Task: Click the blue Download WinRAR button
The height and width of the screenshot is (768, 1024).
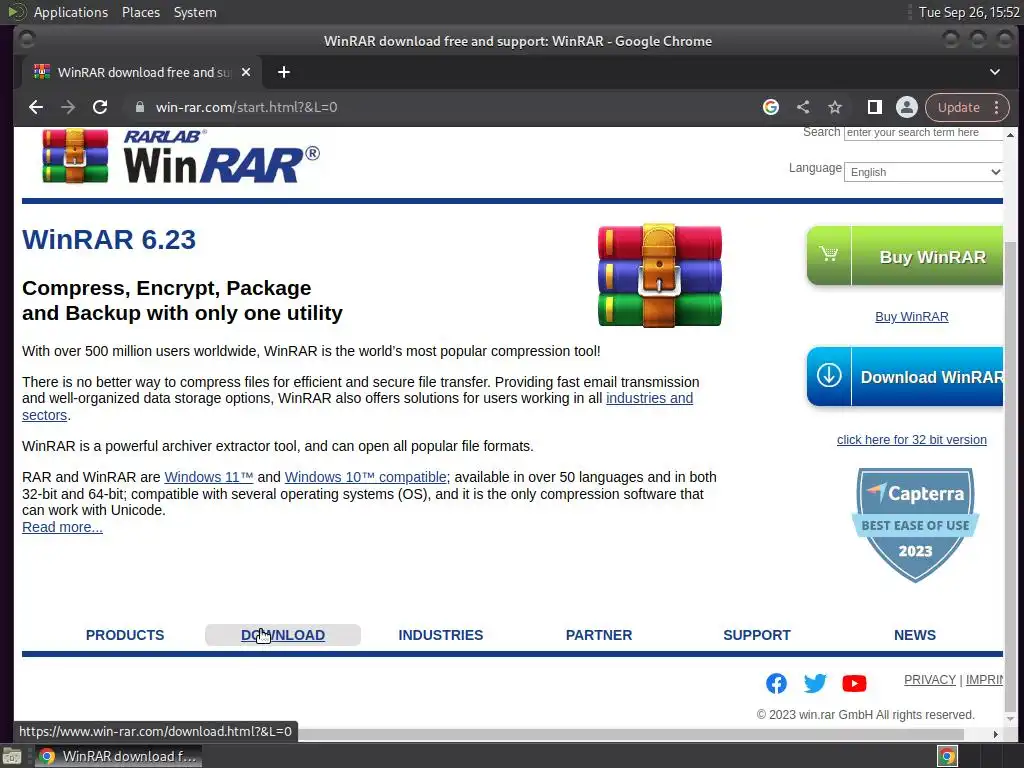Action: pyautogui.click(x=904, y=377)
